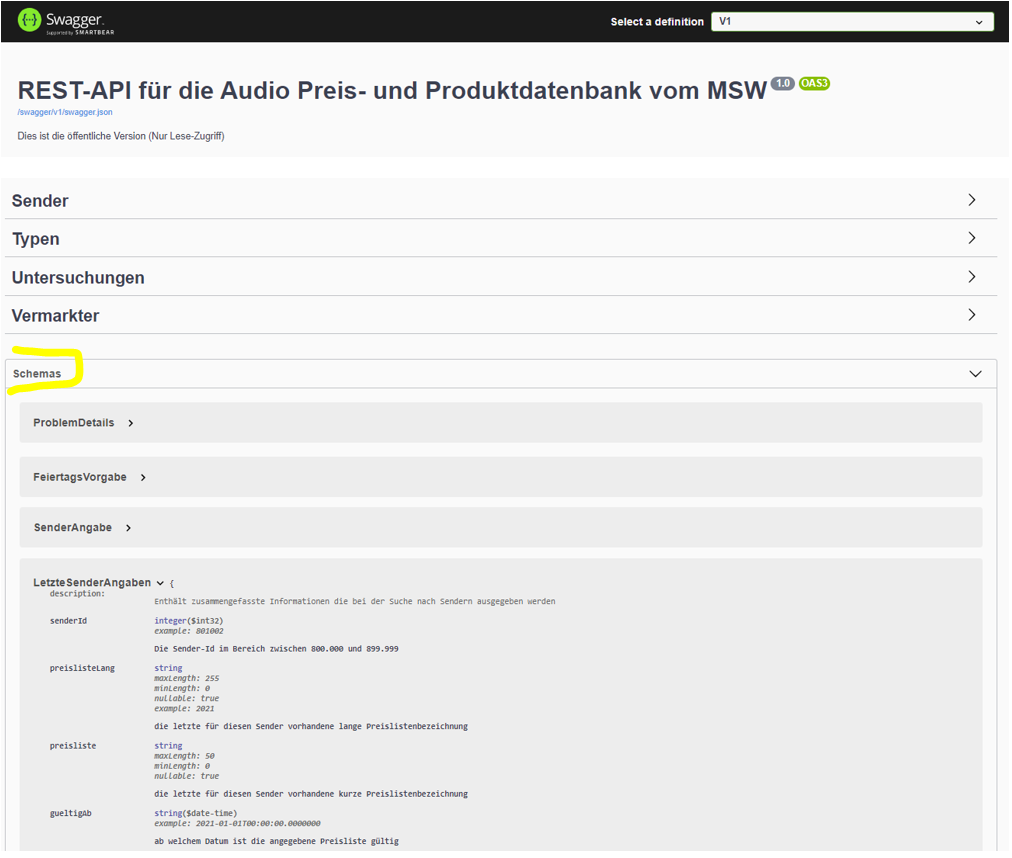Expand the Untersuchungen section arrow

coord(972,277)
